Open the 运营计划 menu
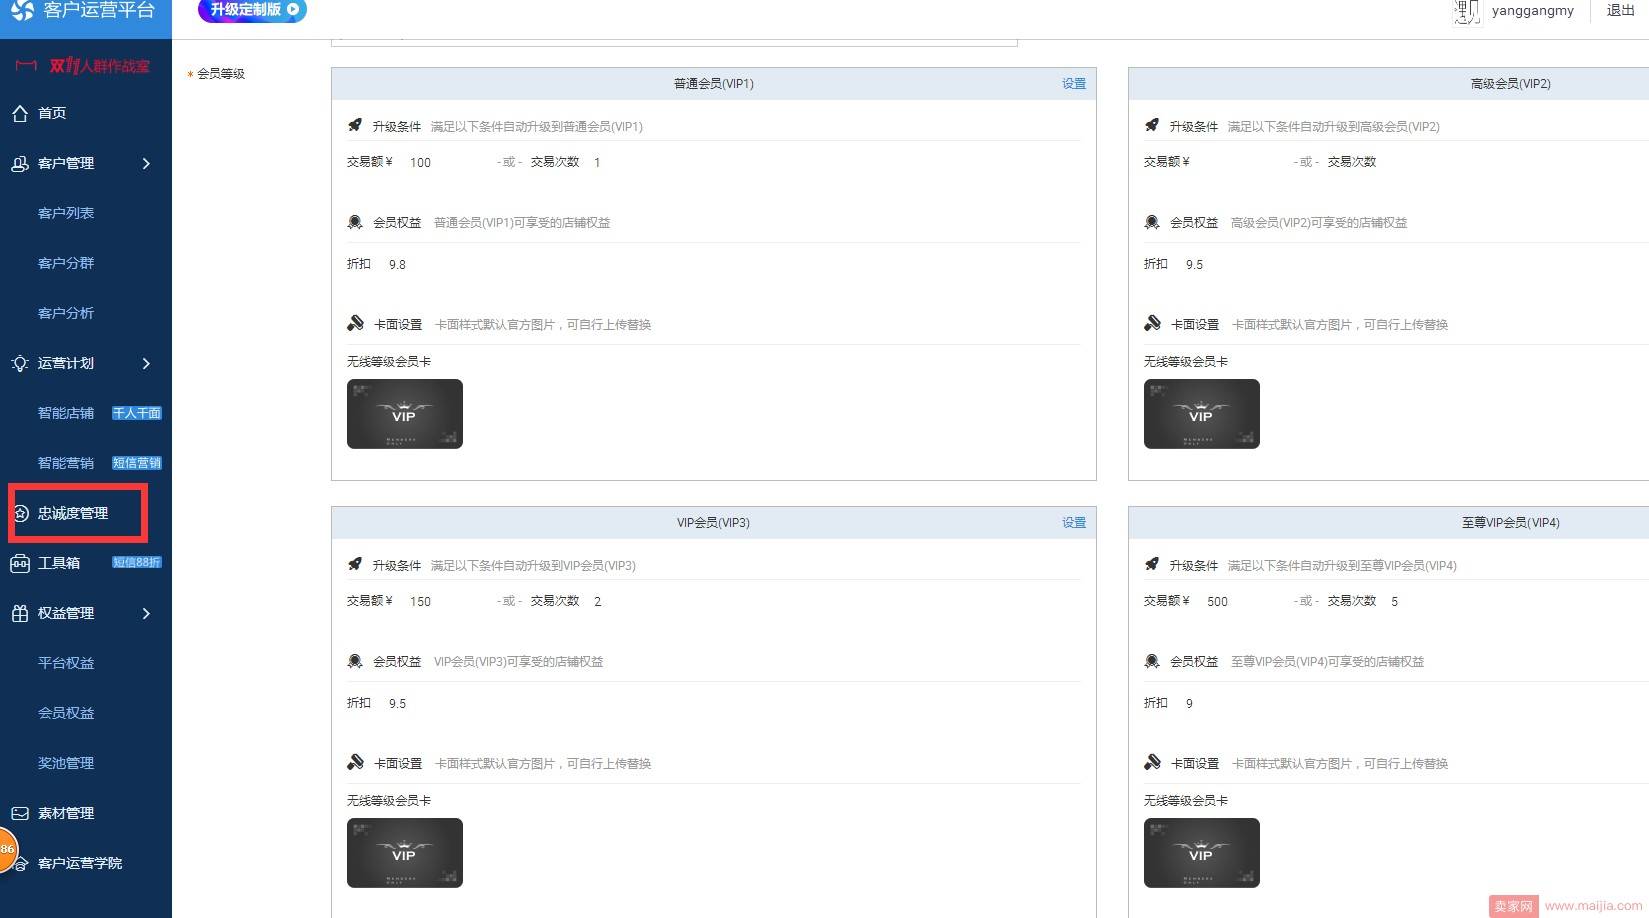Viewport: 1649px width, 918px height. (66, 363)
